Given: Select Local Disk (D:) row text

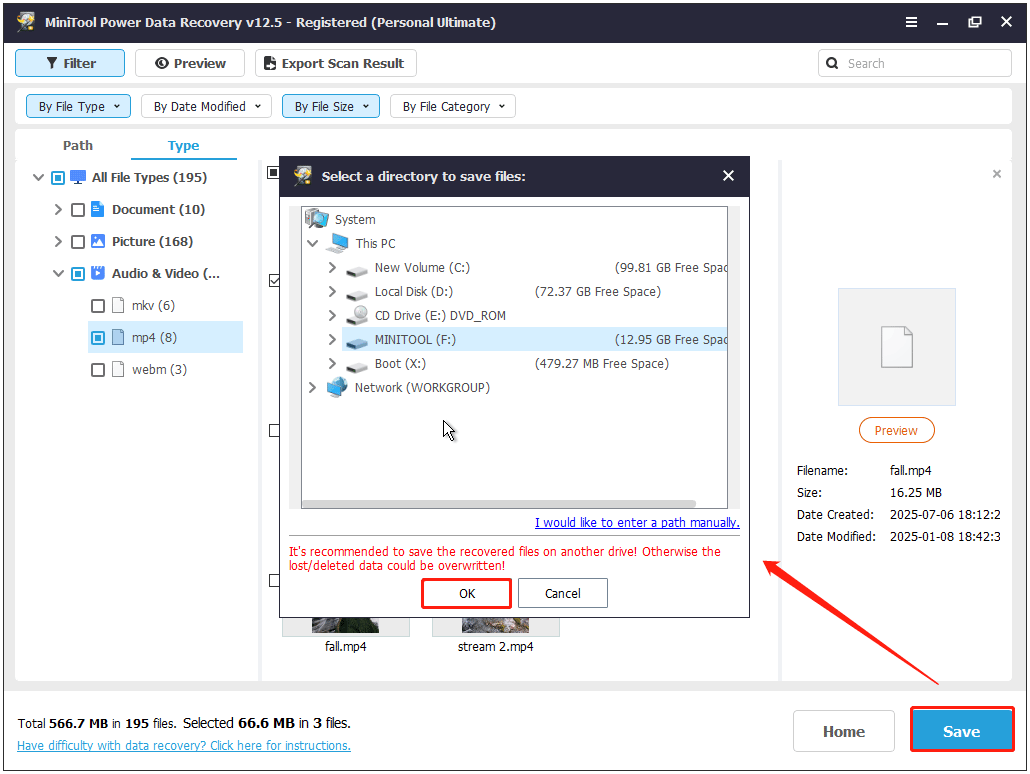Looking at the screenshot, I should tap(414, 292).
